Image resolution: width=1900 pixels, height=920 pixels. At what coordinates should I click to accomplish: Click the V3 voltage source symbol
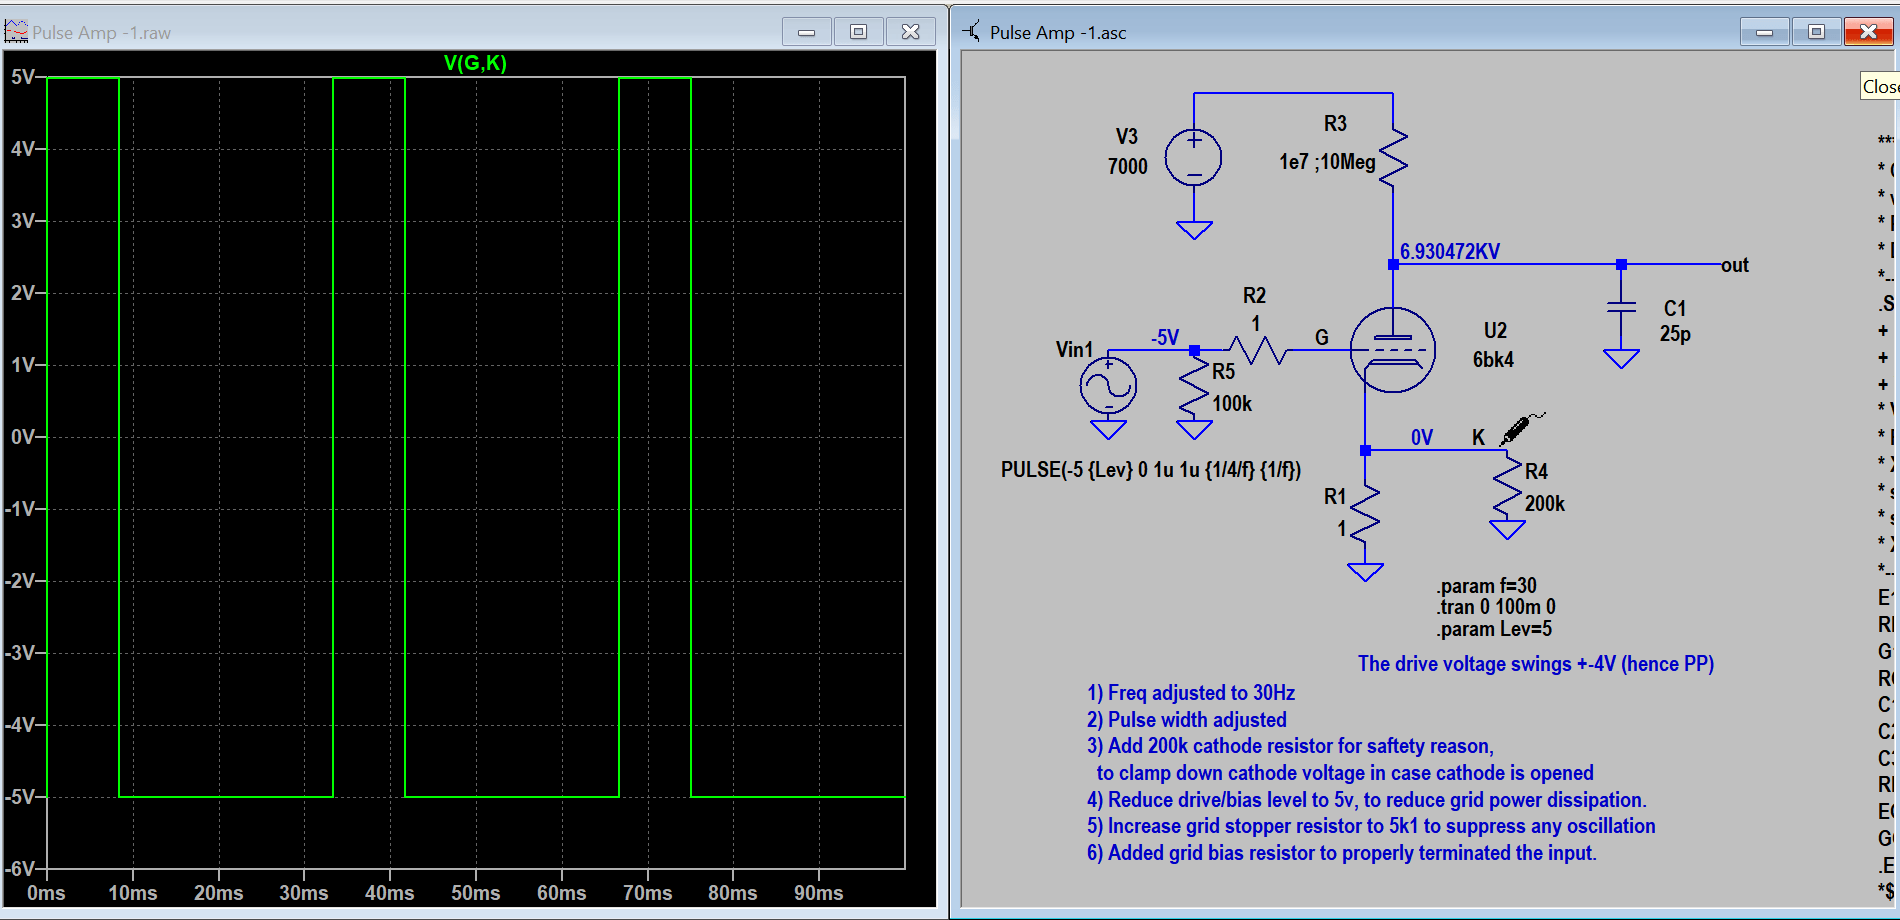(x=1194, y=157)
